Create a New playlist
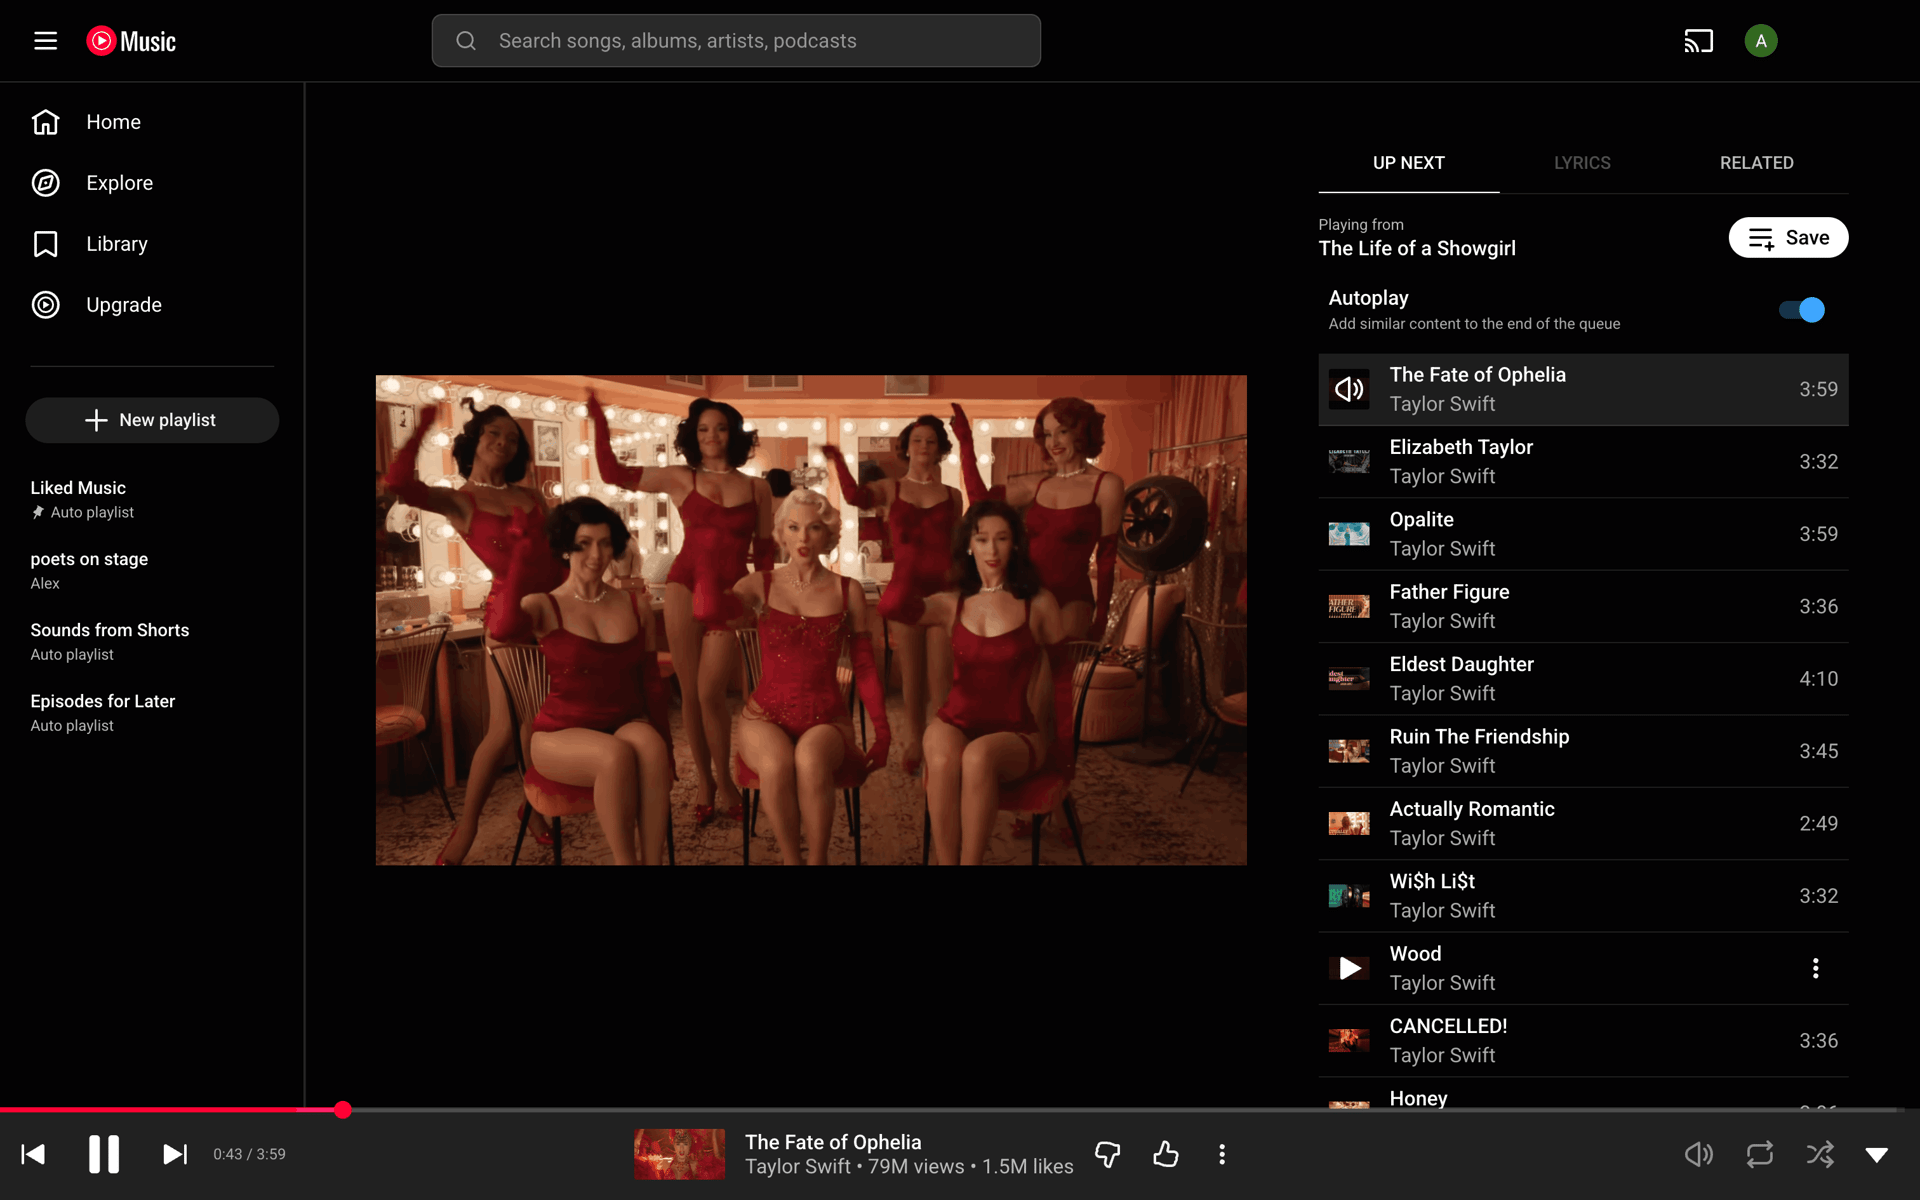 click(x=152, y=420)
